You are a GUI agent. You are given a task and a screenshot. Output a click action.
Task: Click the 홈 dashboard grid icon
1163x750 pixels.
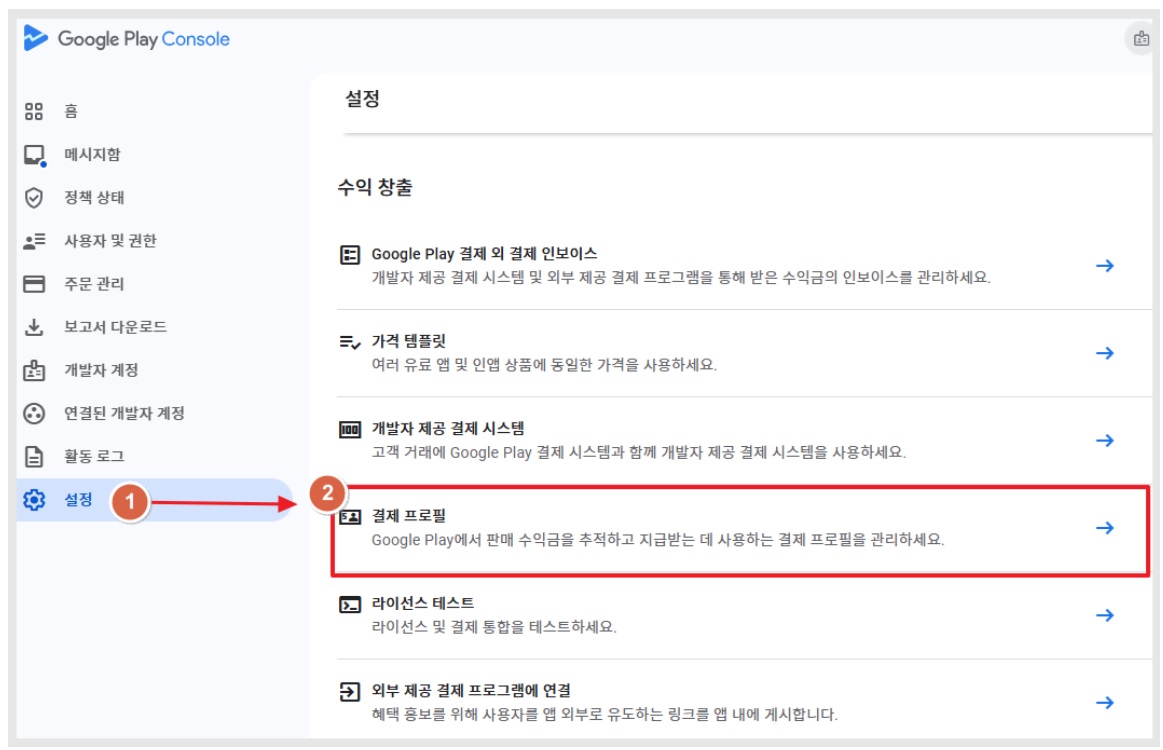click(34, 111)
